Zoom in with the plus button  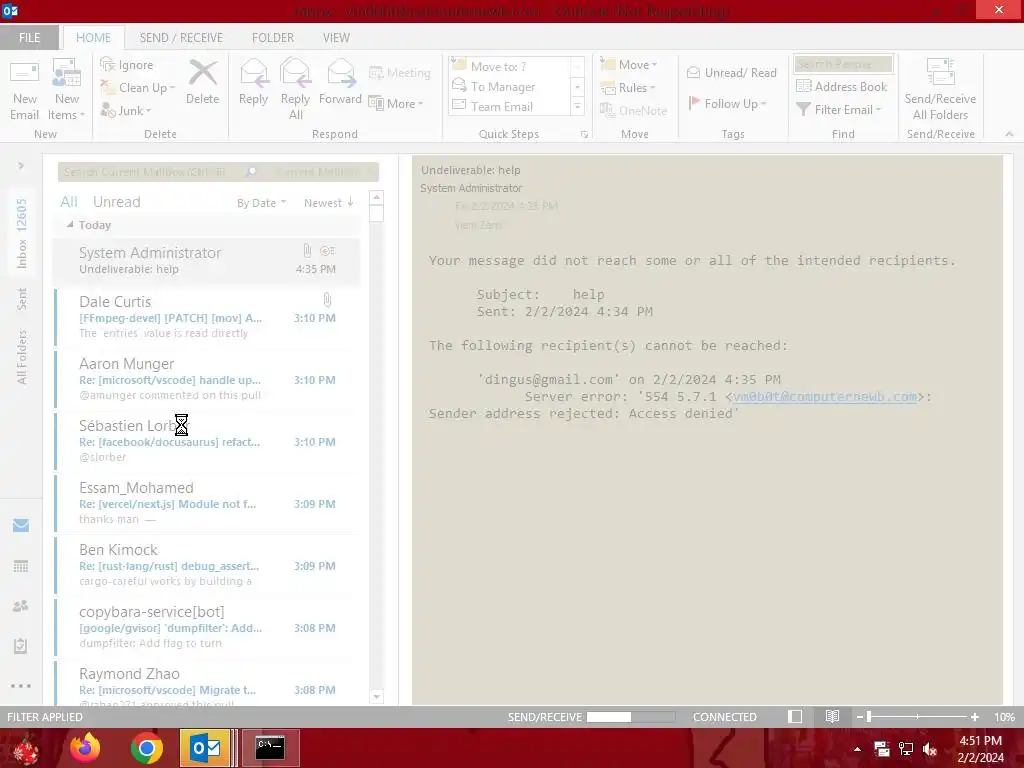974,716
